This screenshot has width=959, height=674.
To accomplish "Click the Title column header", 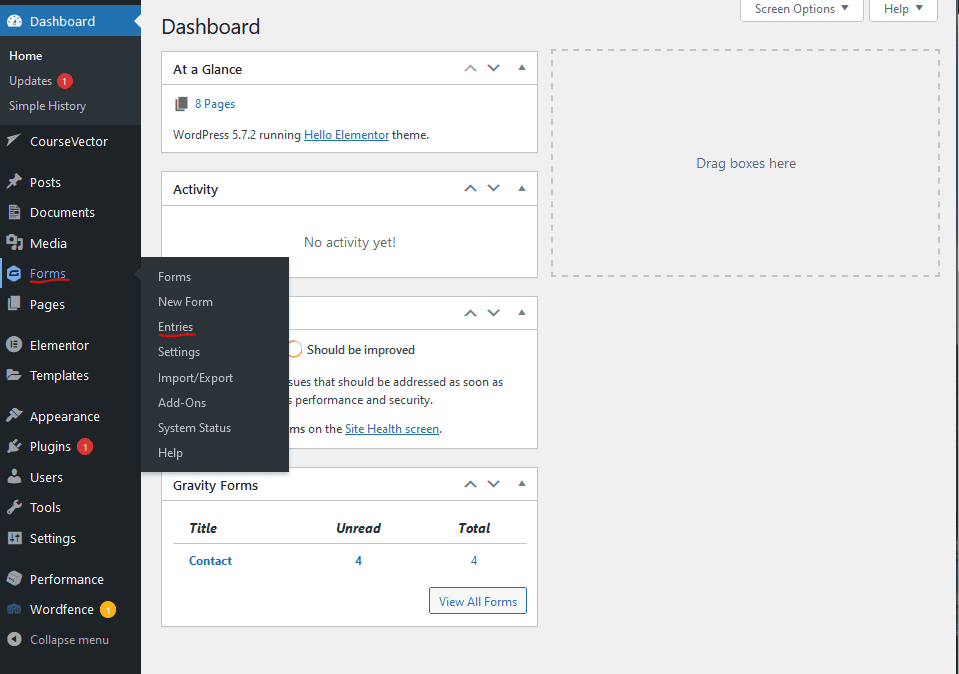I will [x=203, y=528].
